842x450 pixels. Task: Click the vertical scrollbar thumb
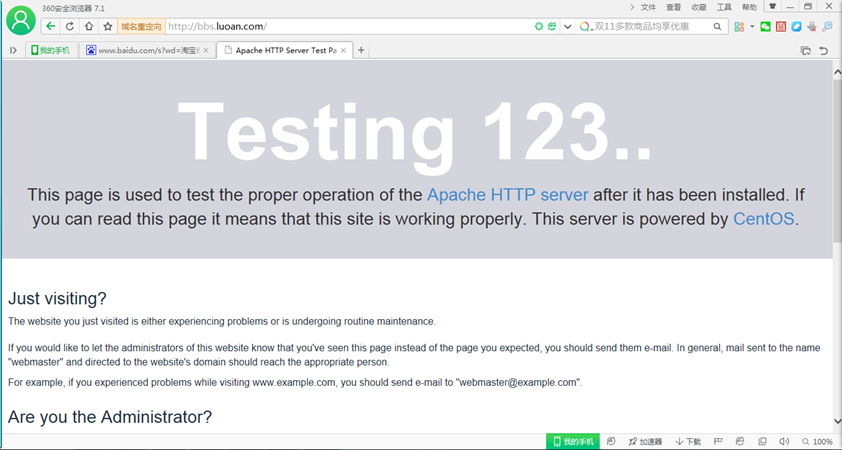tap(837, 160)
